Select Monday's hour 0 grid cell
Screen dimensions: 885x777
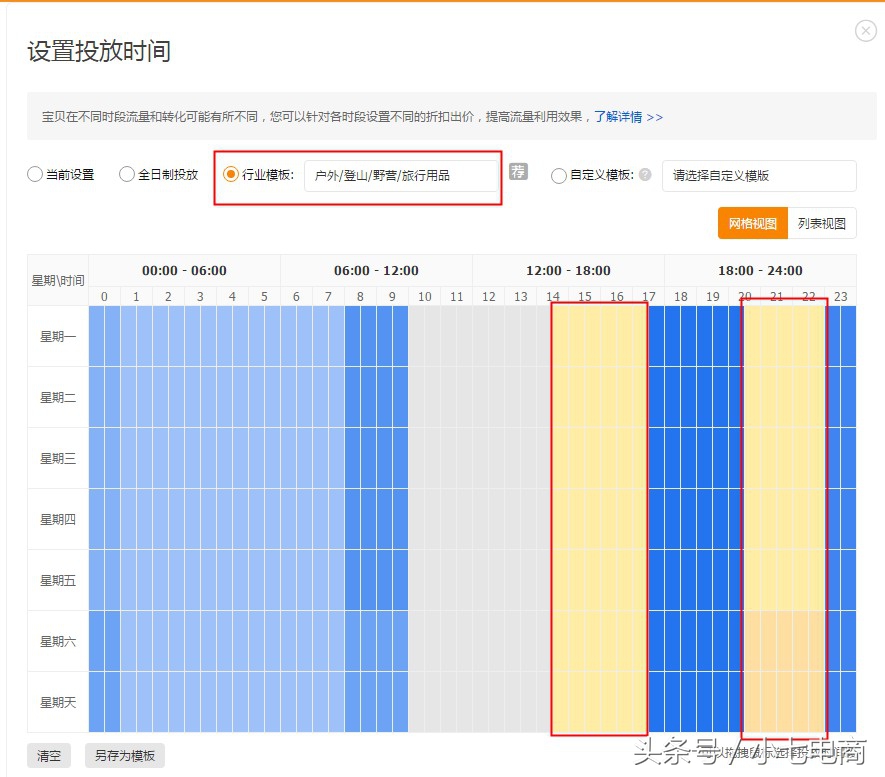103,336
